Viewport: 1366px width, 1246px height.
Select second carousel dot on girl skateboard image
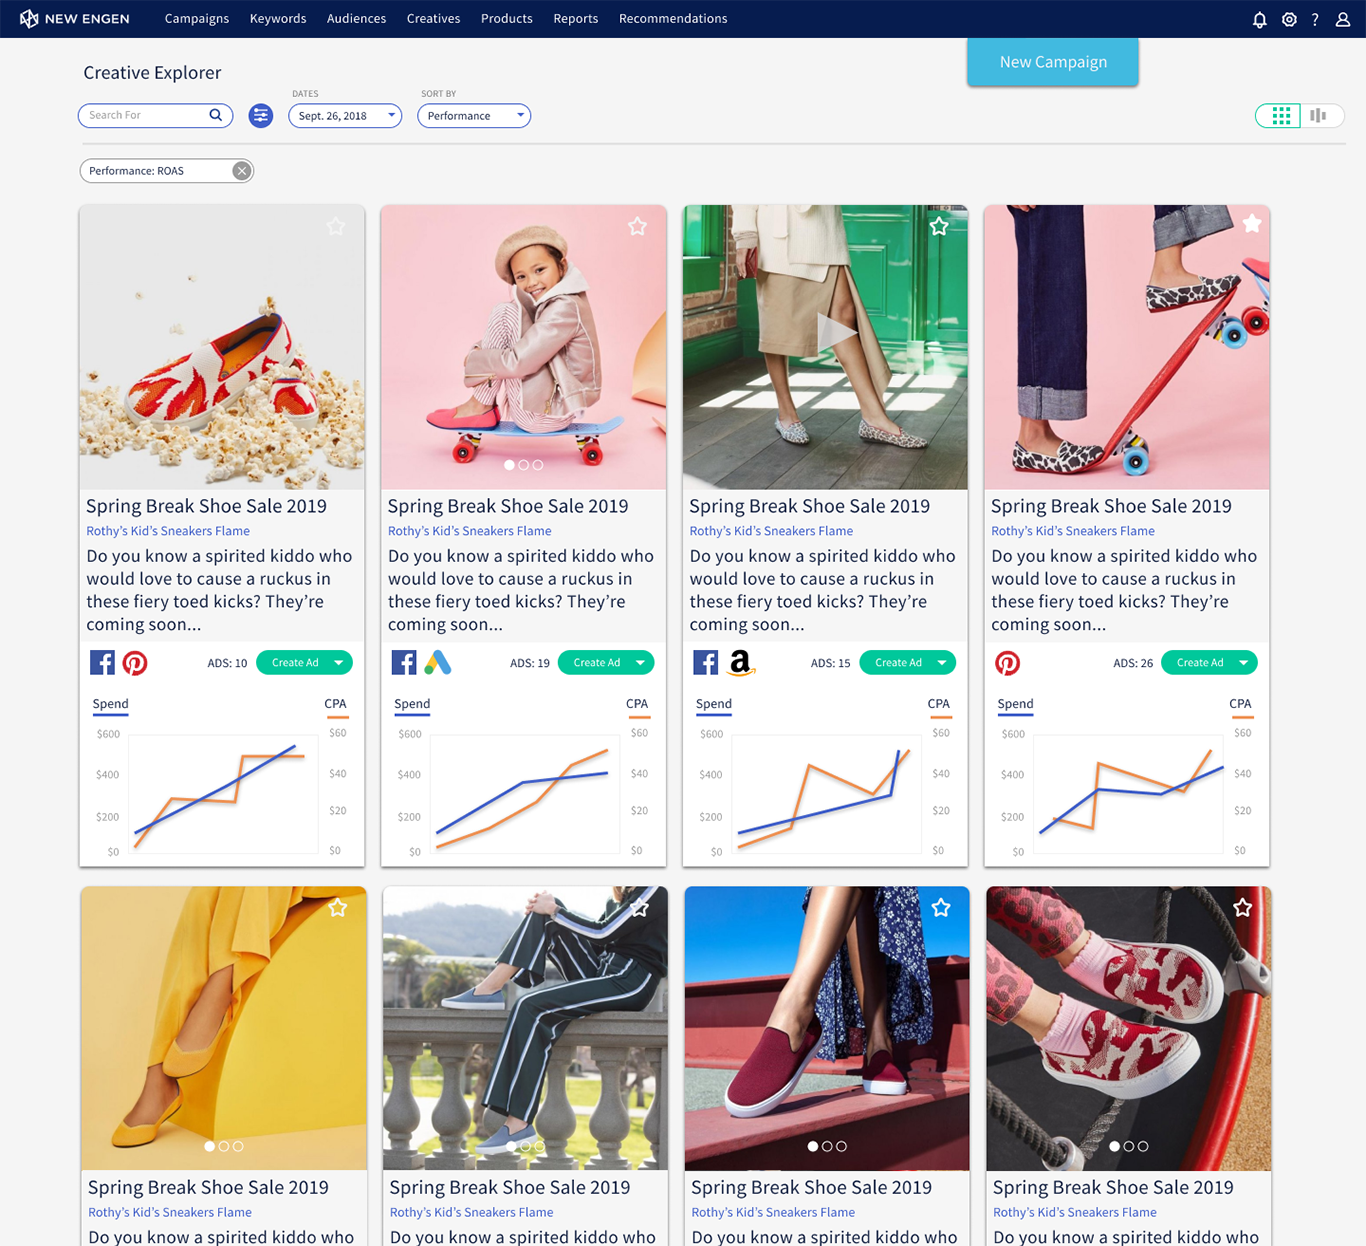coord(523,465)
